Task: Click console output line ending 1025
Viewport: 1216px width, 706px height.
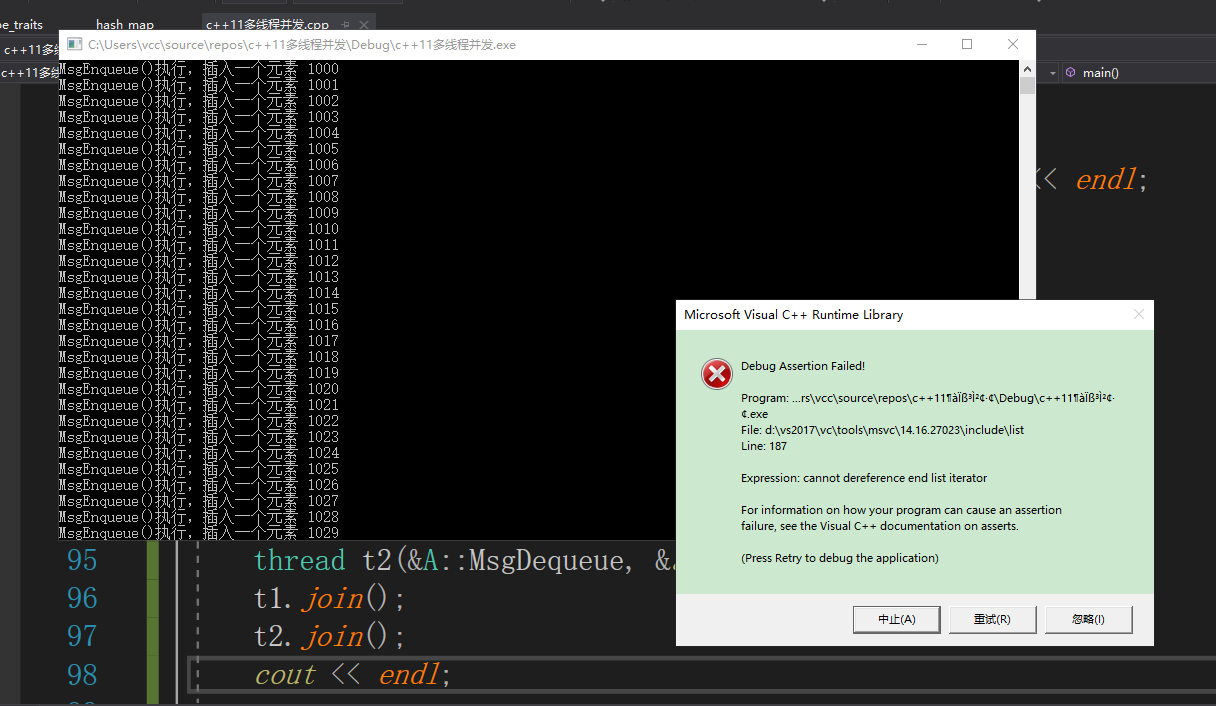Action: click(199, 469)
